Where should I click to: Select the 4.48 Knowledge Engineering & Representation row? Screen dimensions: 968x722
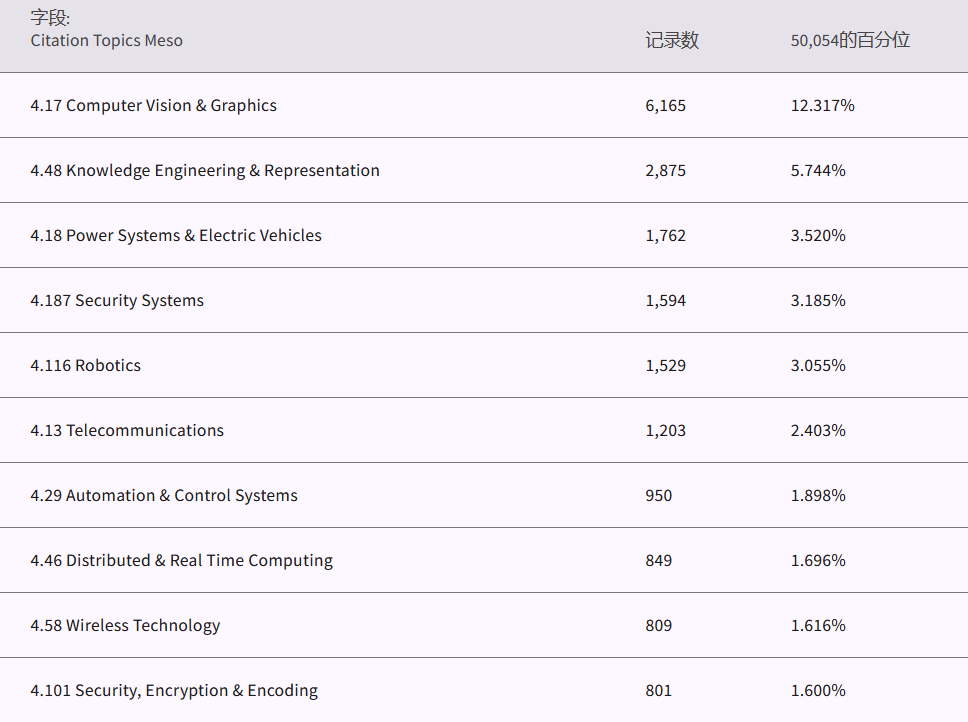(x=205, y=171)
